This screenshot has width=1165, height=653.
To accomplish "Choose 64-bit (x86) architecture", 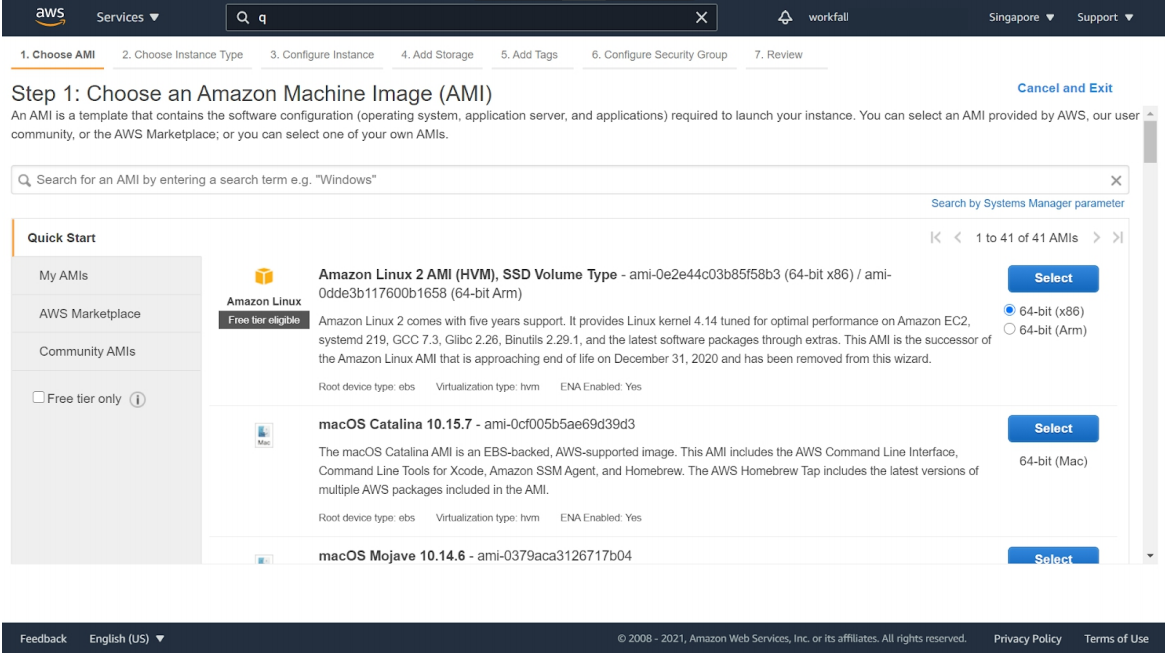I will pos(1009,311).
